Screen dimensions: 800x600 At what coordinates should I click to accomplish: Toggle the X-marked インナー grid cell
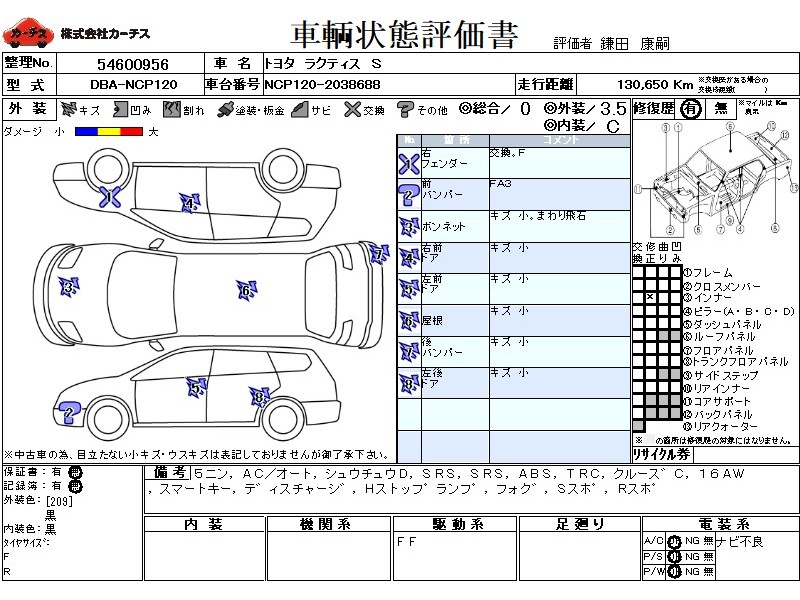(x=650, y=297)
